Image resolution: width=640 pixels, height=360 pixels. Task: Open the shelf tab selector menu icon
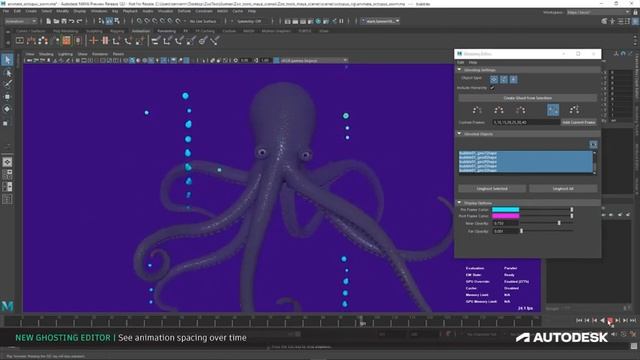coord(8,31)
